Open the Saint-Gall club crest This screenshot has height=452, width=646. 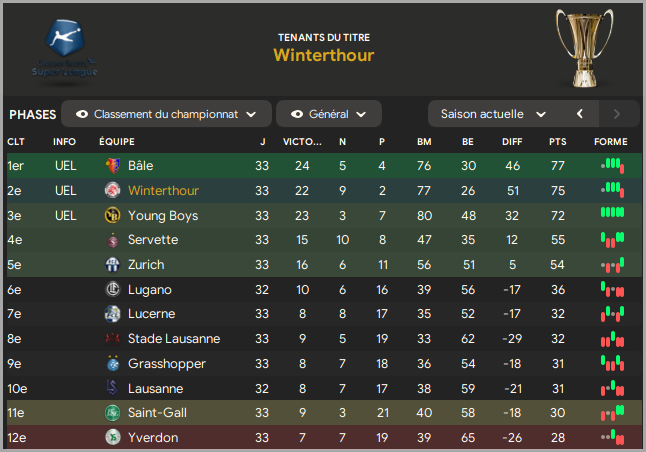pos(112,412)
